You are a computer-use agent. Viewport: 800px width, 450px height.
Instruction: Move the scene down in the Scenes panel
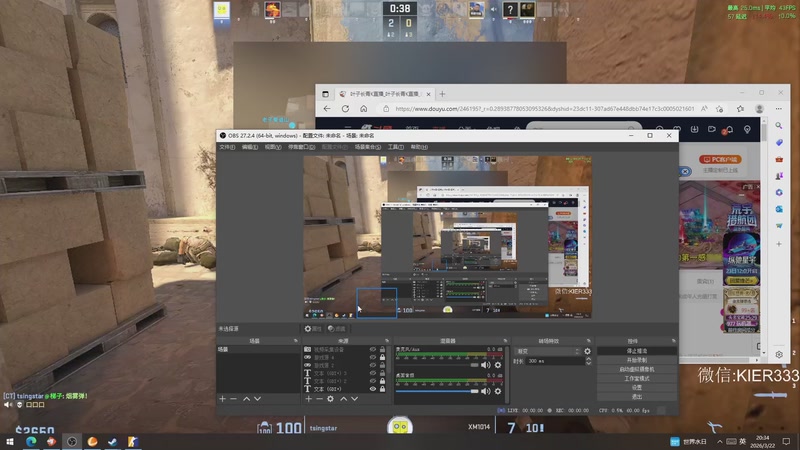coord(258,398)
